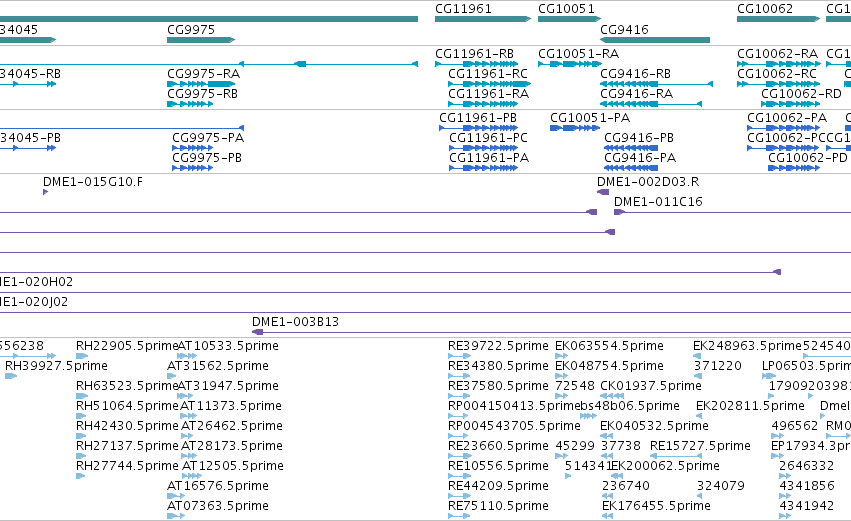851x521 pixels.
Task: Select the CG9416 gene bar
Action: click(655, 40)
